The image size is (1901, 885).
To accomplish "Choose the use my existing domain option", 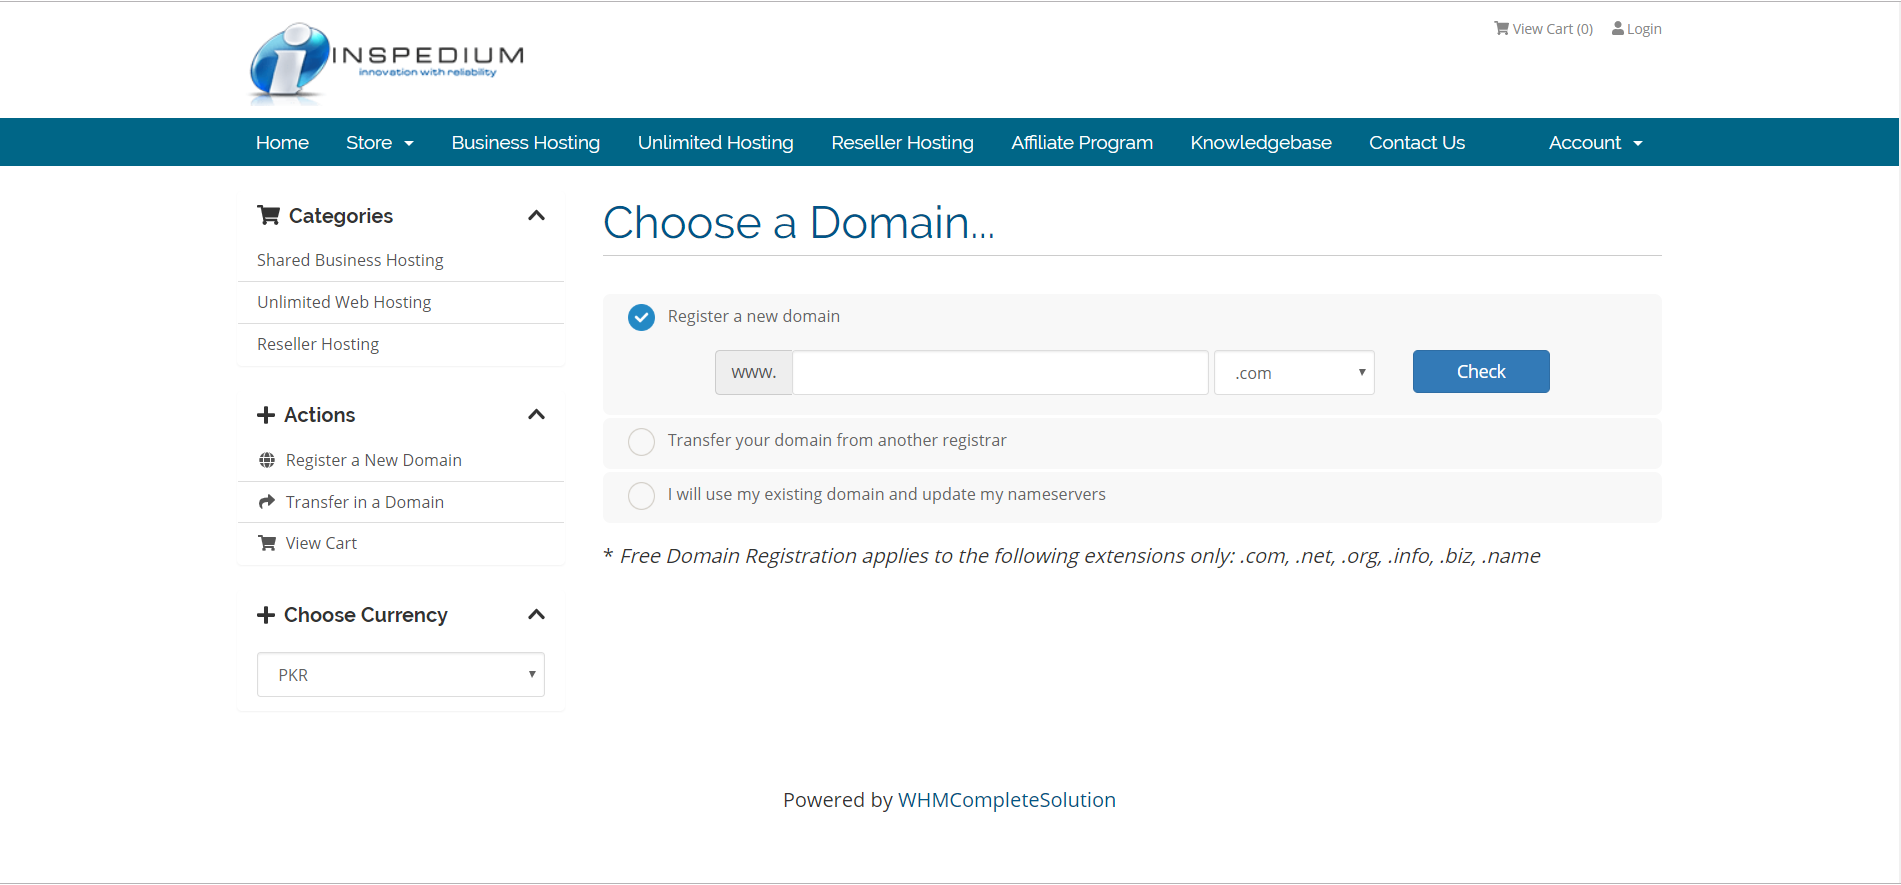I will 641,495.
